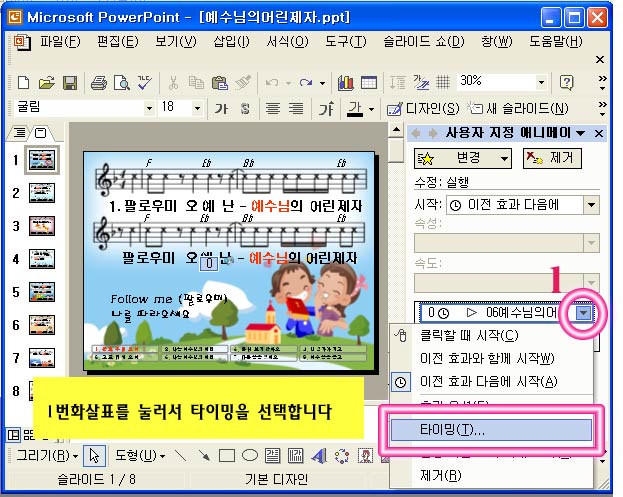
Task: Expand the Draw menu on drawing toolbar
Action: [x=47, y=455]
